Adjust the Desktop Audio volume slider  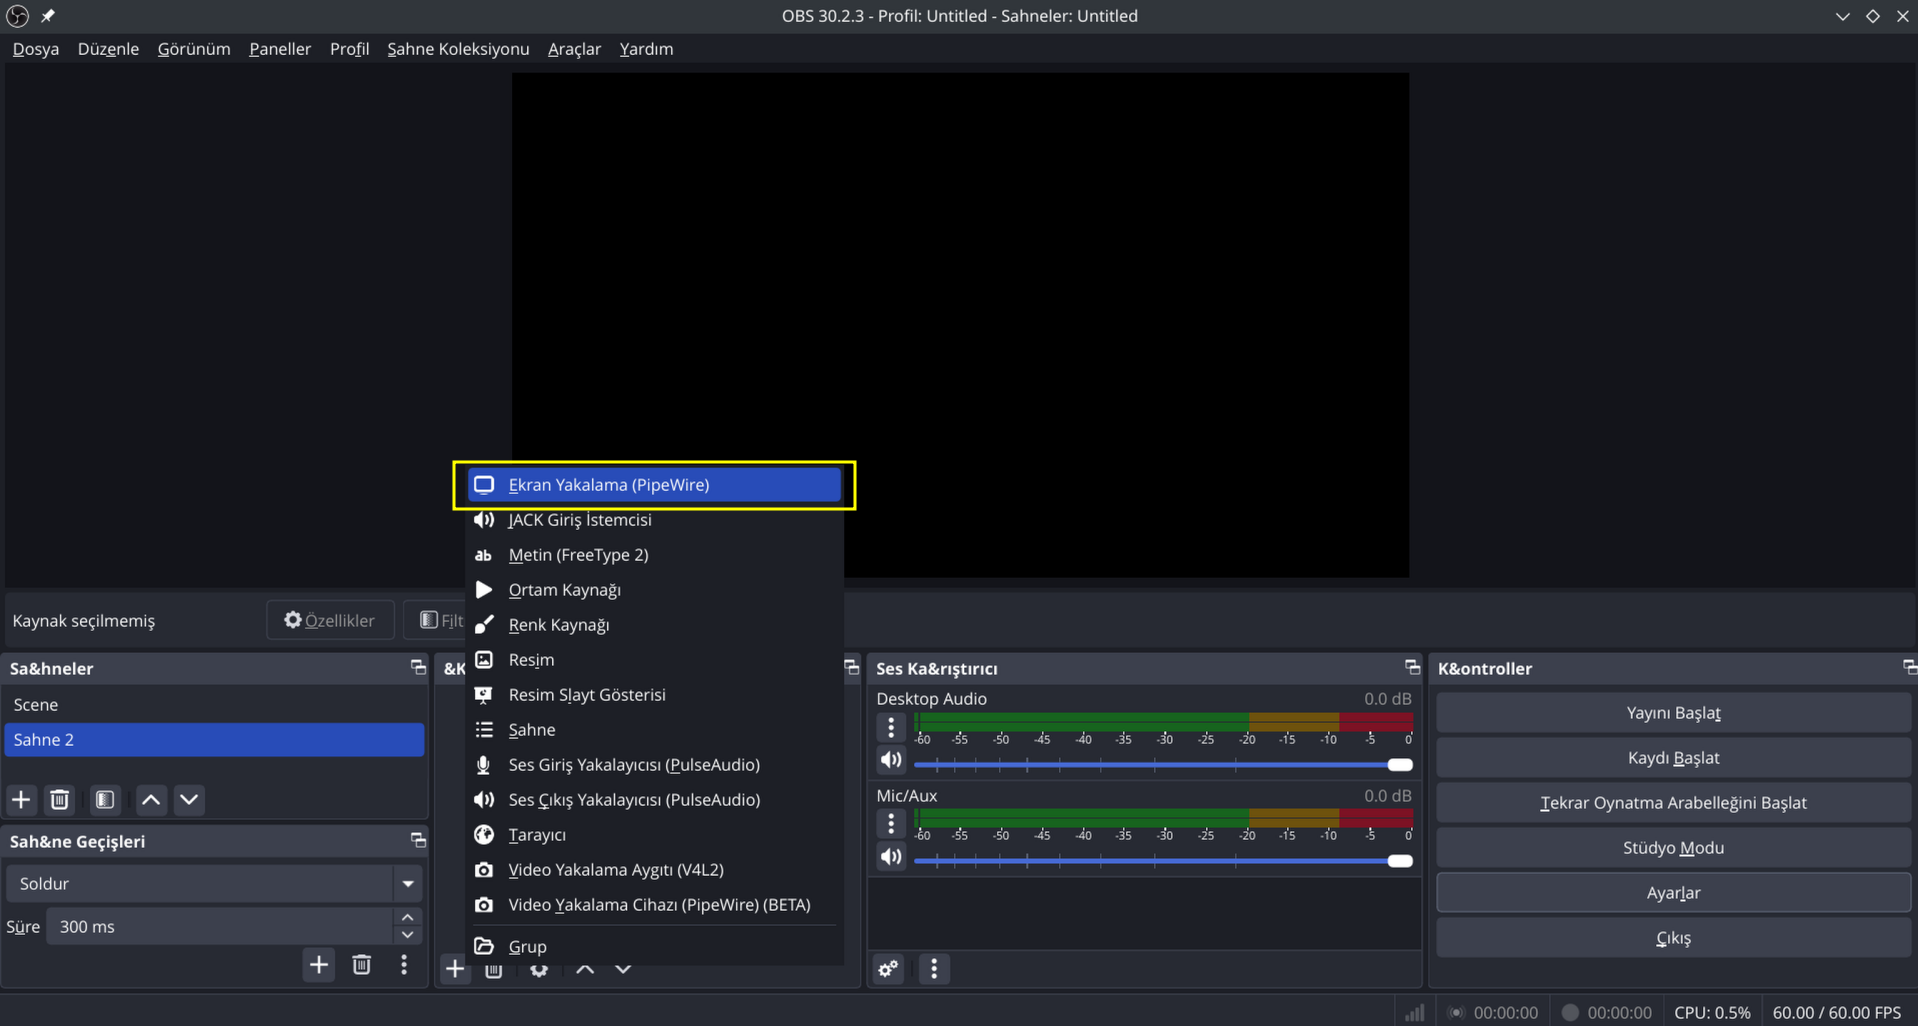coord(1163,765)
